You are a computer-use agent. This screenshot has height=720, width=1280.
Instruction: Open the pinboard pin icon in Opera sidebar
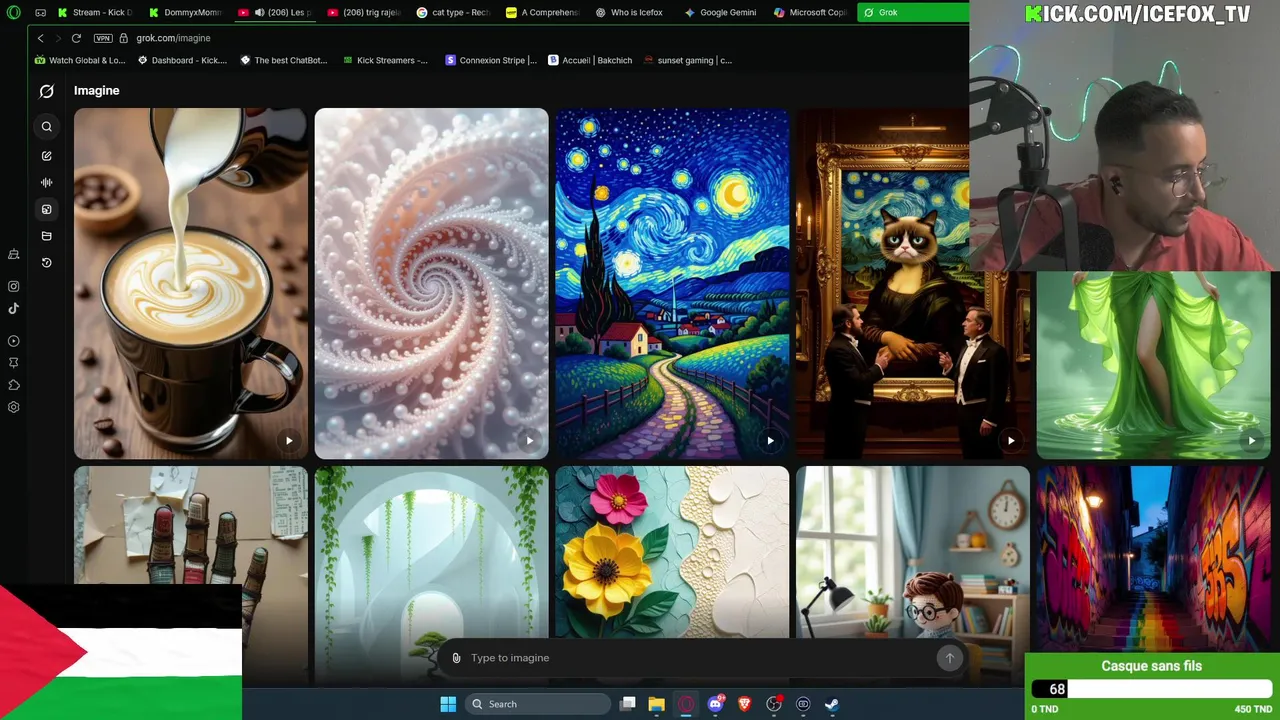(13, 363)
